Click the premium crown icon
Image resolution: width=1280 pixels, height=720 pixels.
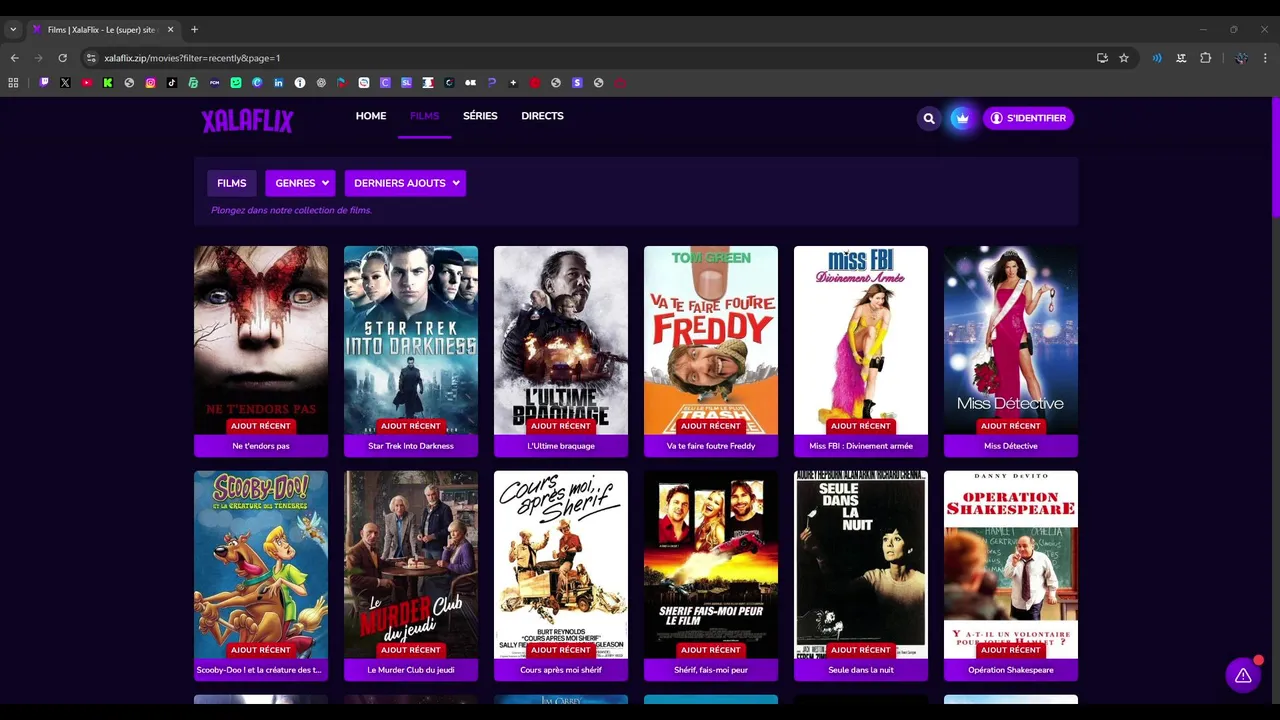click(961, 118)
